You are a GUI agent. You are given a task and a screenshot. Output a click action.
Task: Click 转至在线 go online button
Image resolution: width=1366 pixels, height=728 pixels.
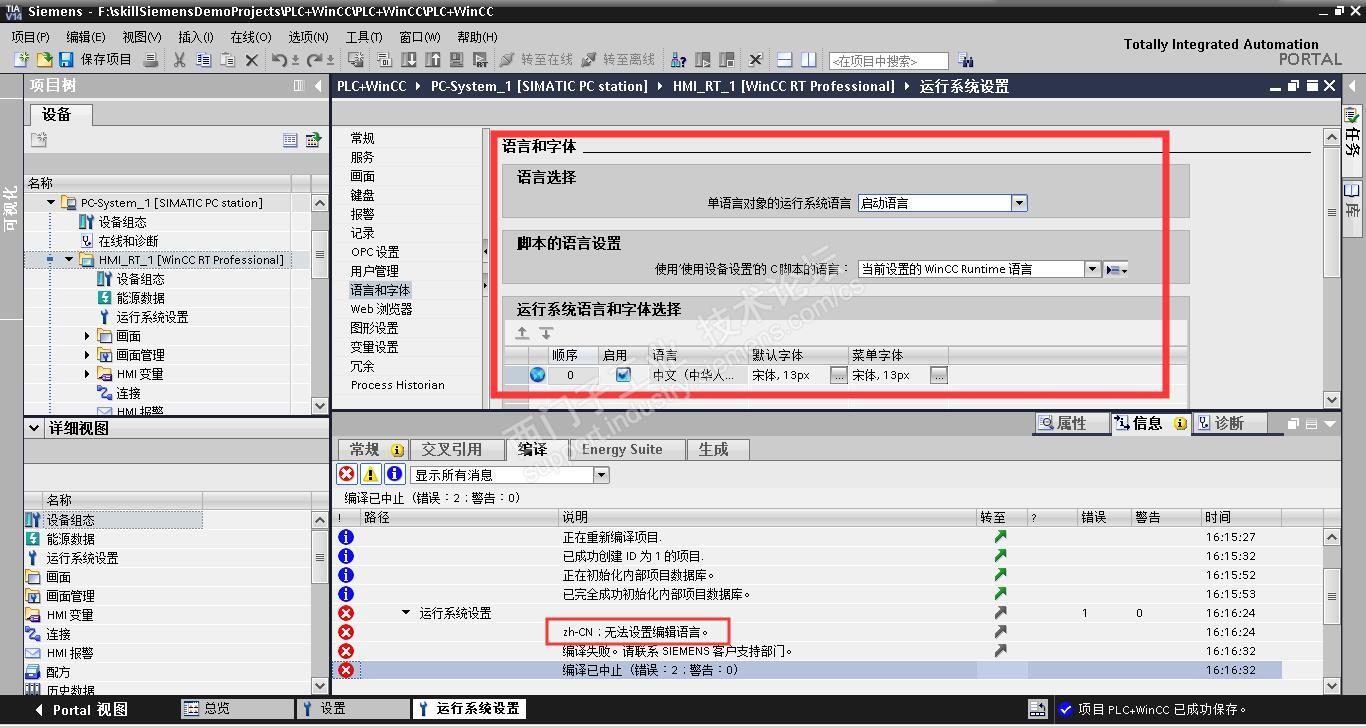(536, 60)
